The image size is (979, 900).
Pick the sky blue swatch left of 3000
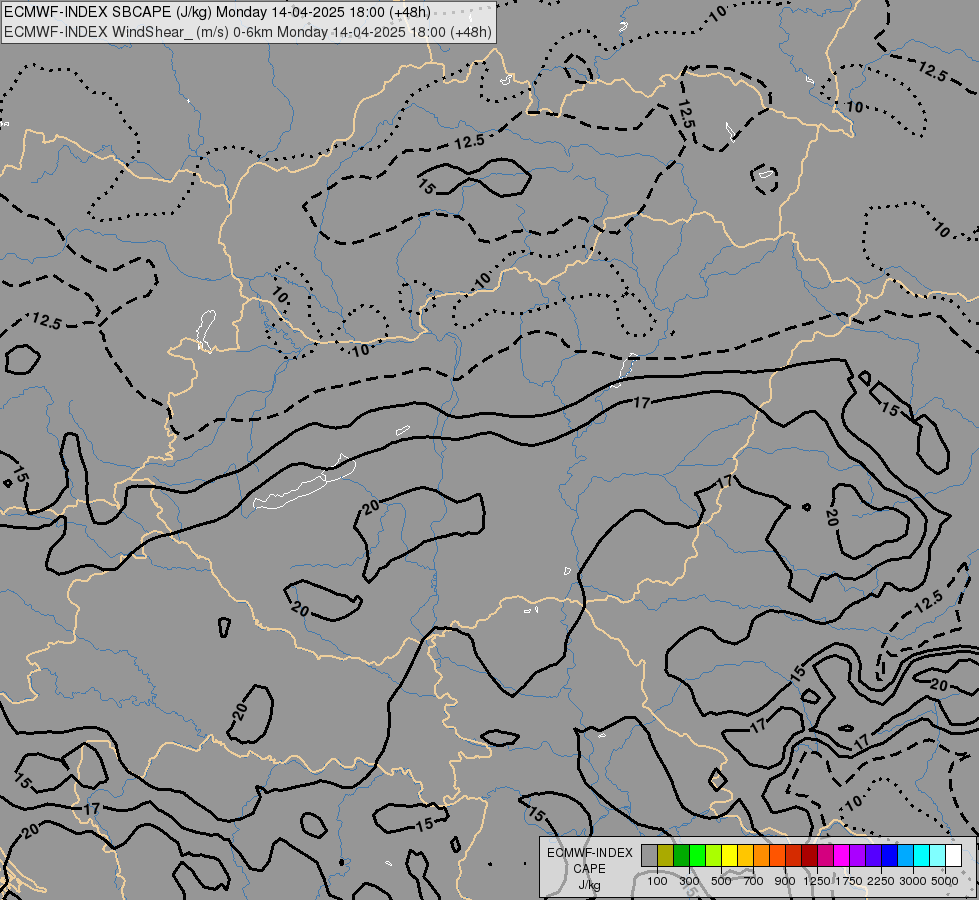[x=905, y=856]
